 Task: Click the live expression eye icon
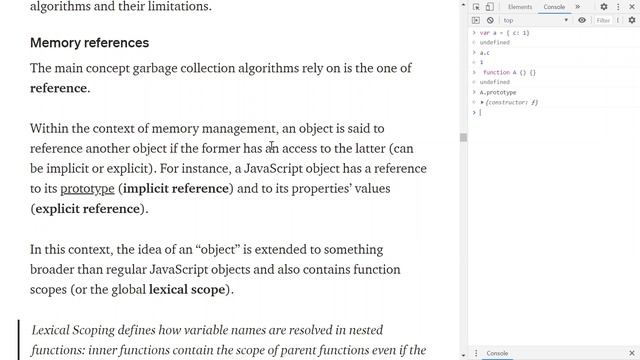pyautogui.click(x=582, y=20)
